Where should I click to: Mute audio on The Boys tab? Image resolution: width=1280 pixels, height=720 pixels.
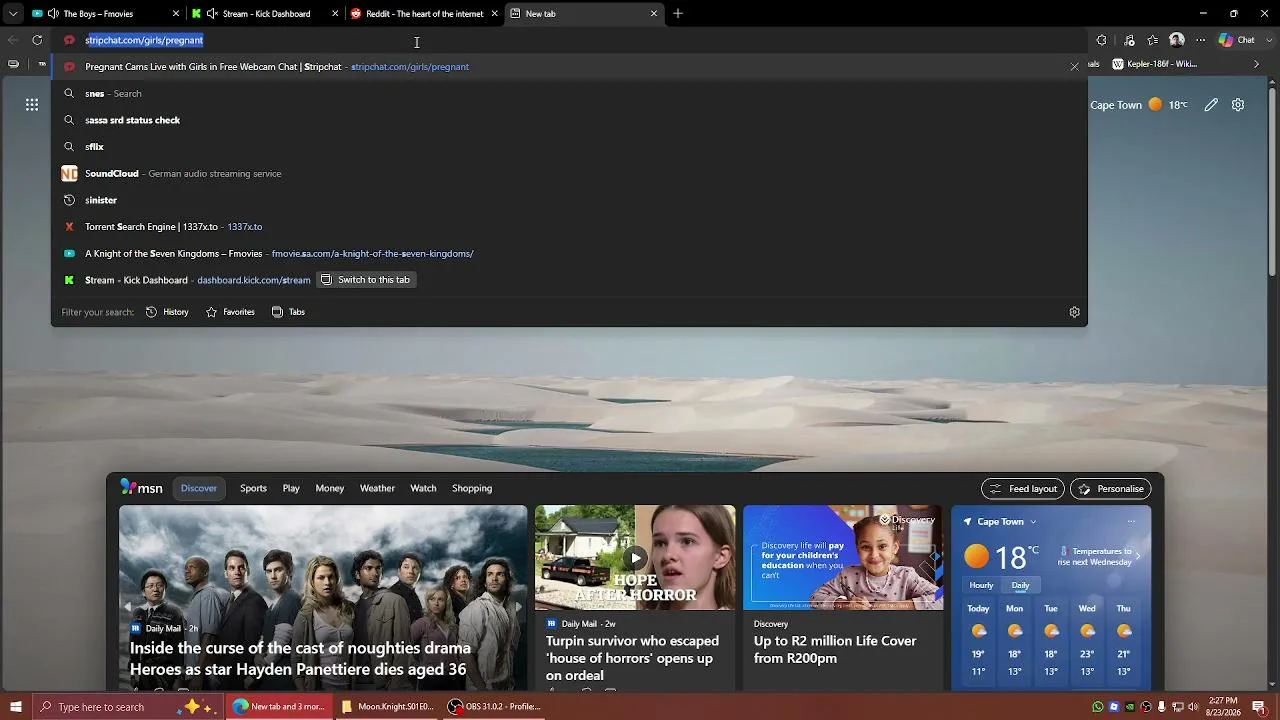[x=52, y=14]
